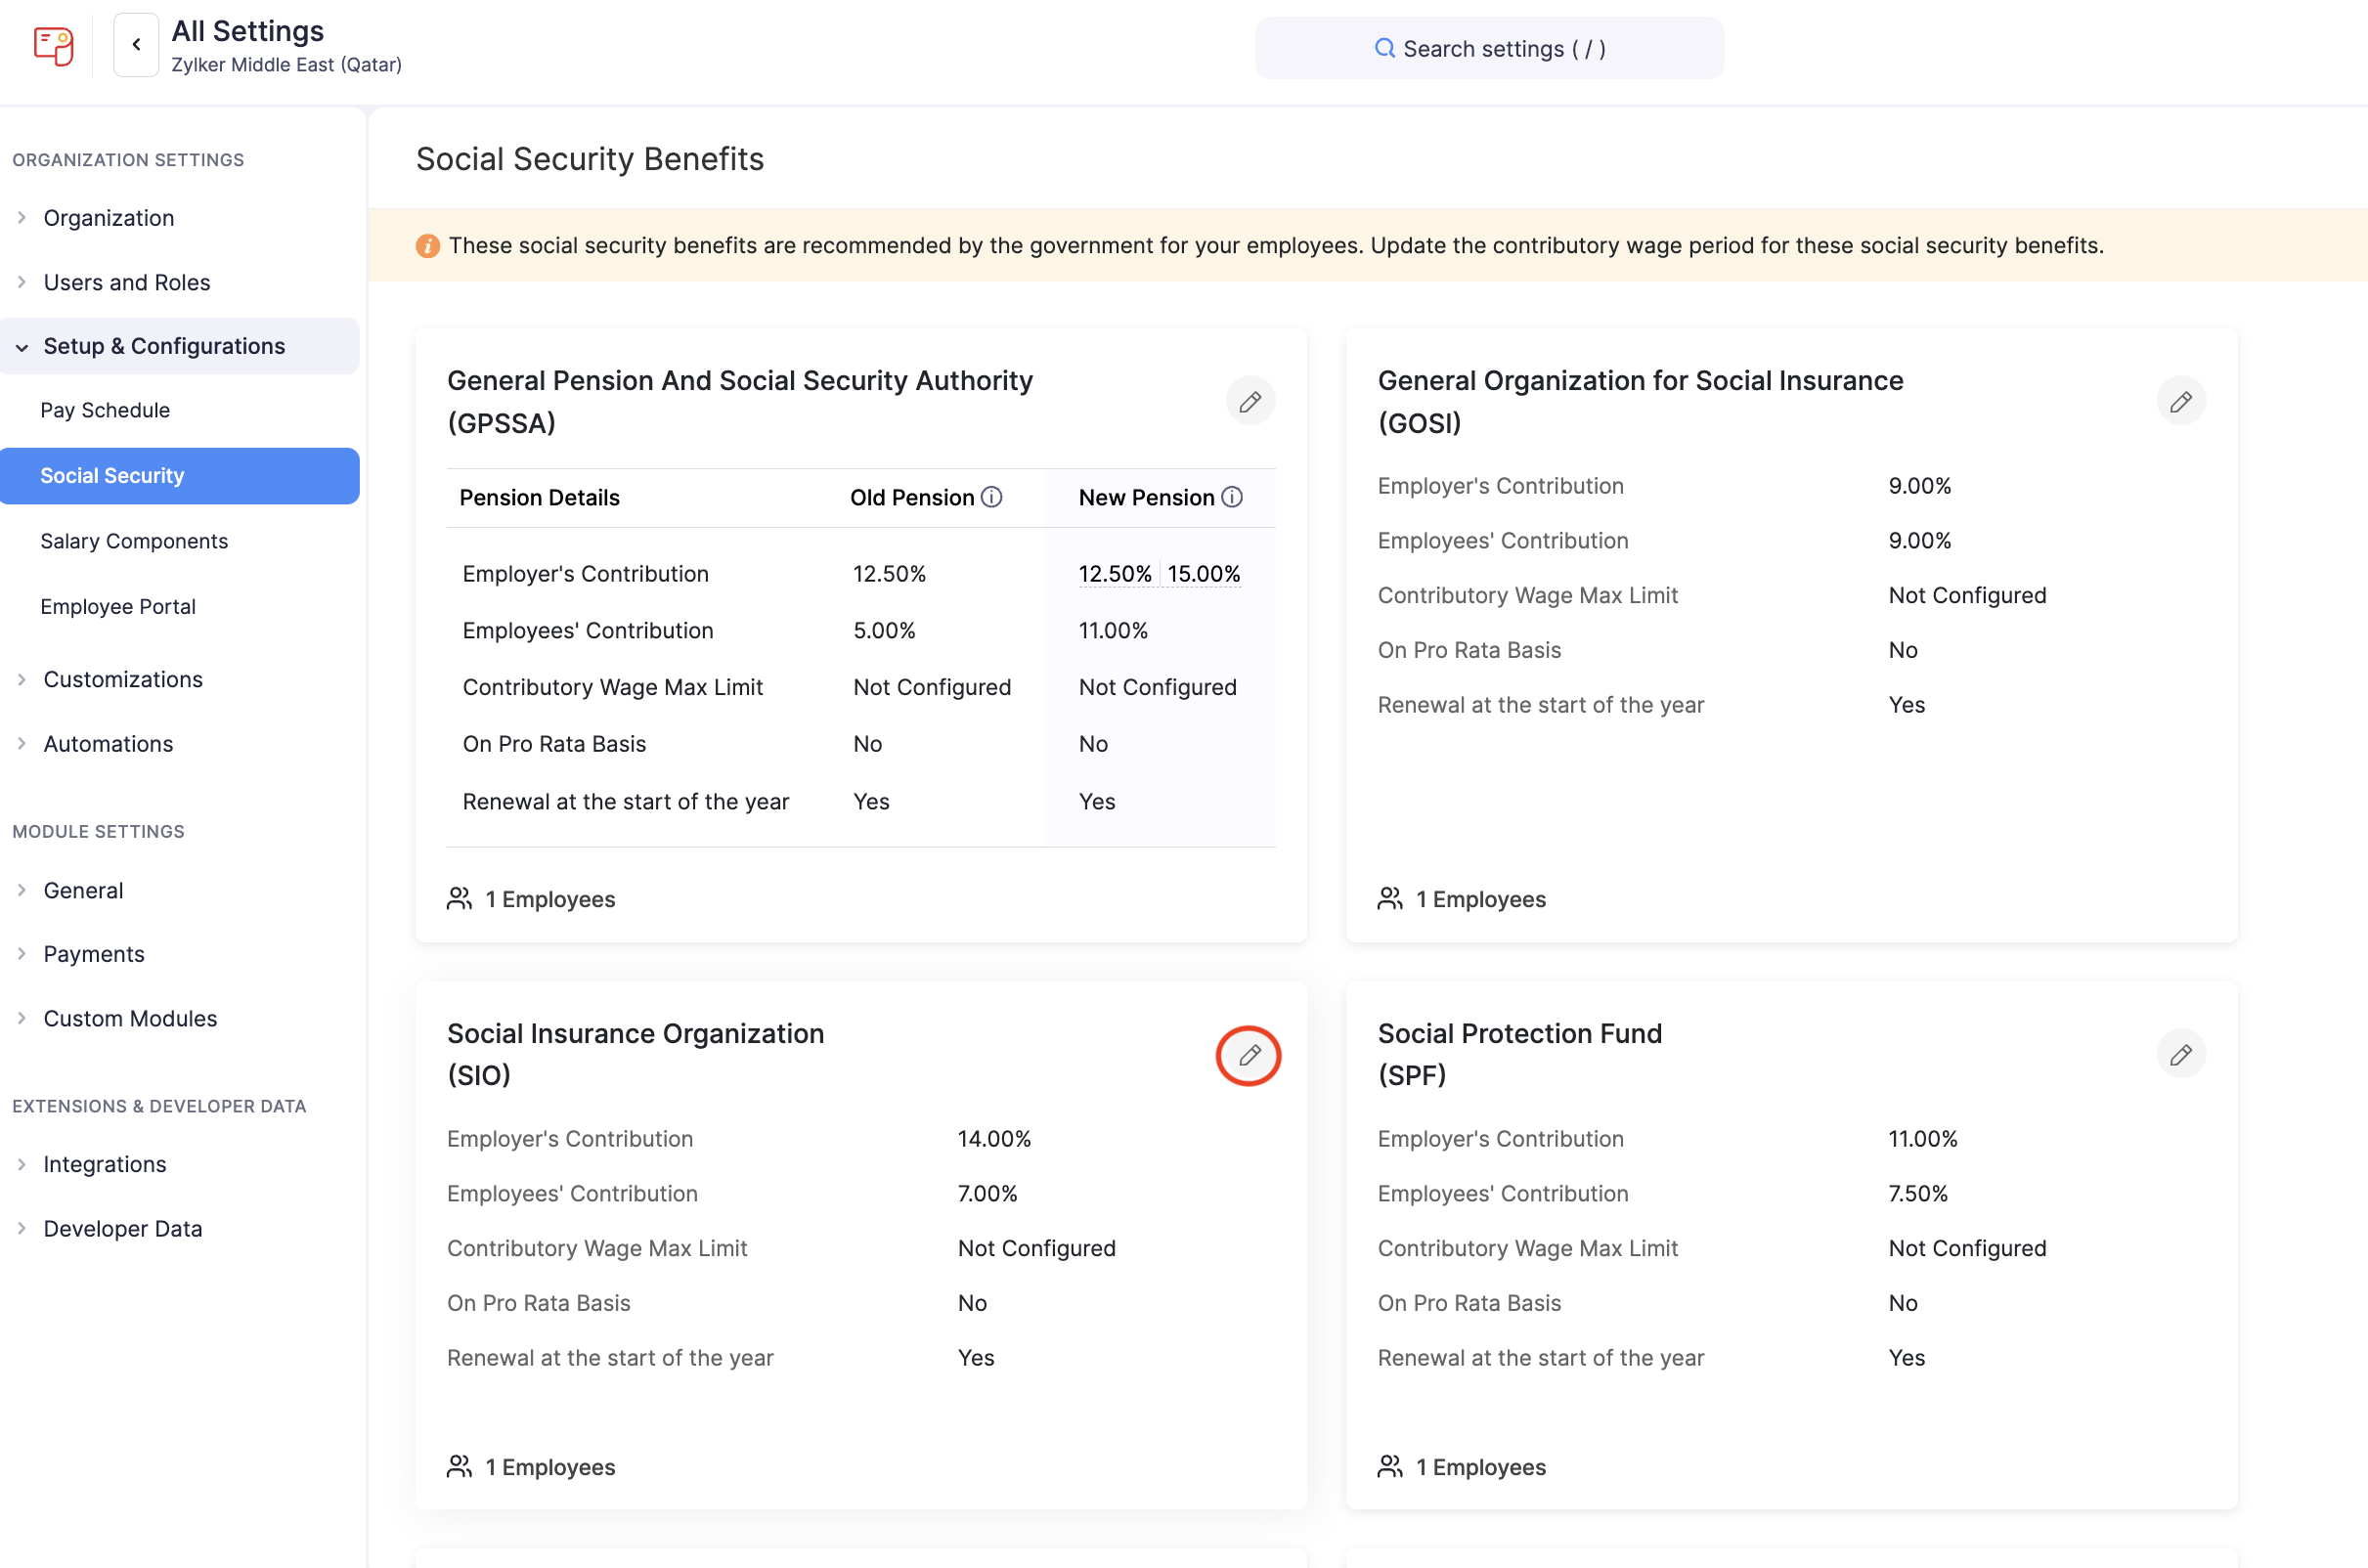Viewport: 2368px width, 1568px height.
Task: Click the Old Pension info icon
Action: [x=991, y=497]
